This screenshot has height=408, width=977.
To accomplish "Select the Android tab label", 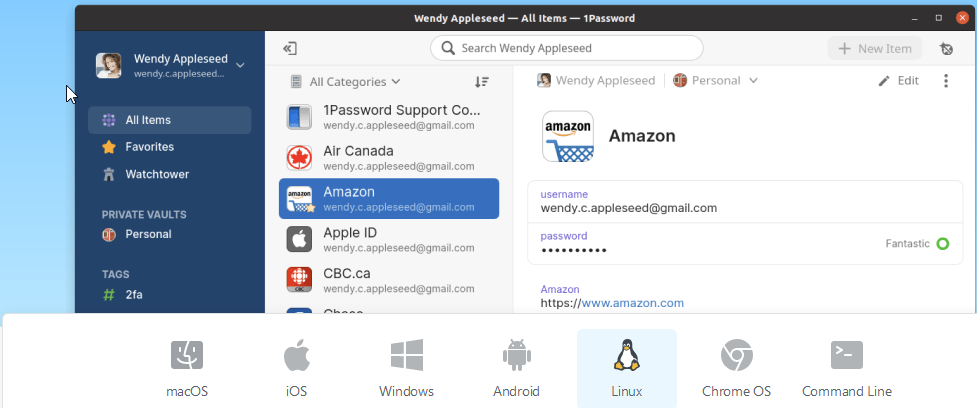I will click(x=517, y=392).
